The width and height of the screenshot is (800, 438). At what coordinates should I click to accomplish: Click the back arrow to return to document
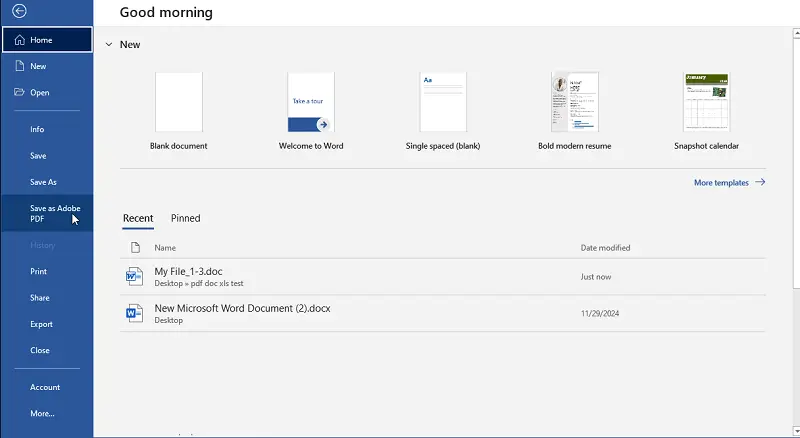click(19, 11)
